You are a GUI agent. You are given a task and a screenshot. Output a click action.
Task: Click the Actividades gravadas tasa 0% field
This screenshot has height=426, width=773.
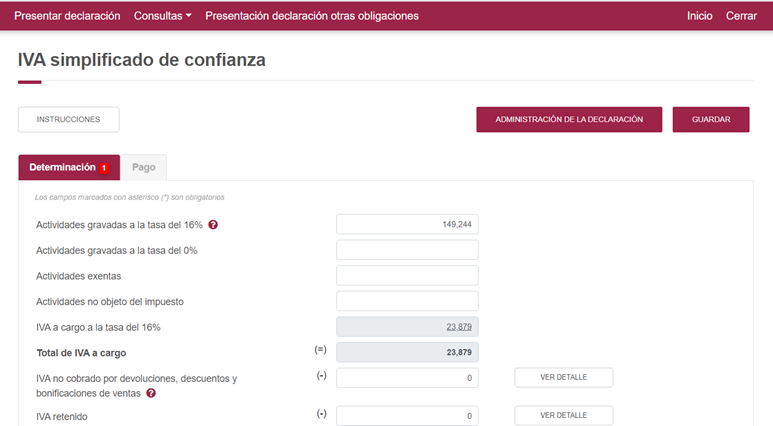pyautogui.click(x=407, y=250)
